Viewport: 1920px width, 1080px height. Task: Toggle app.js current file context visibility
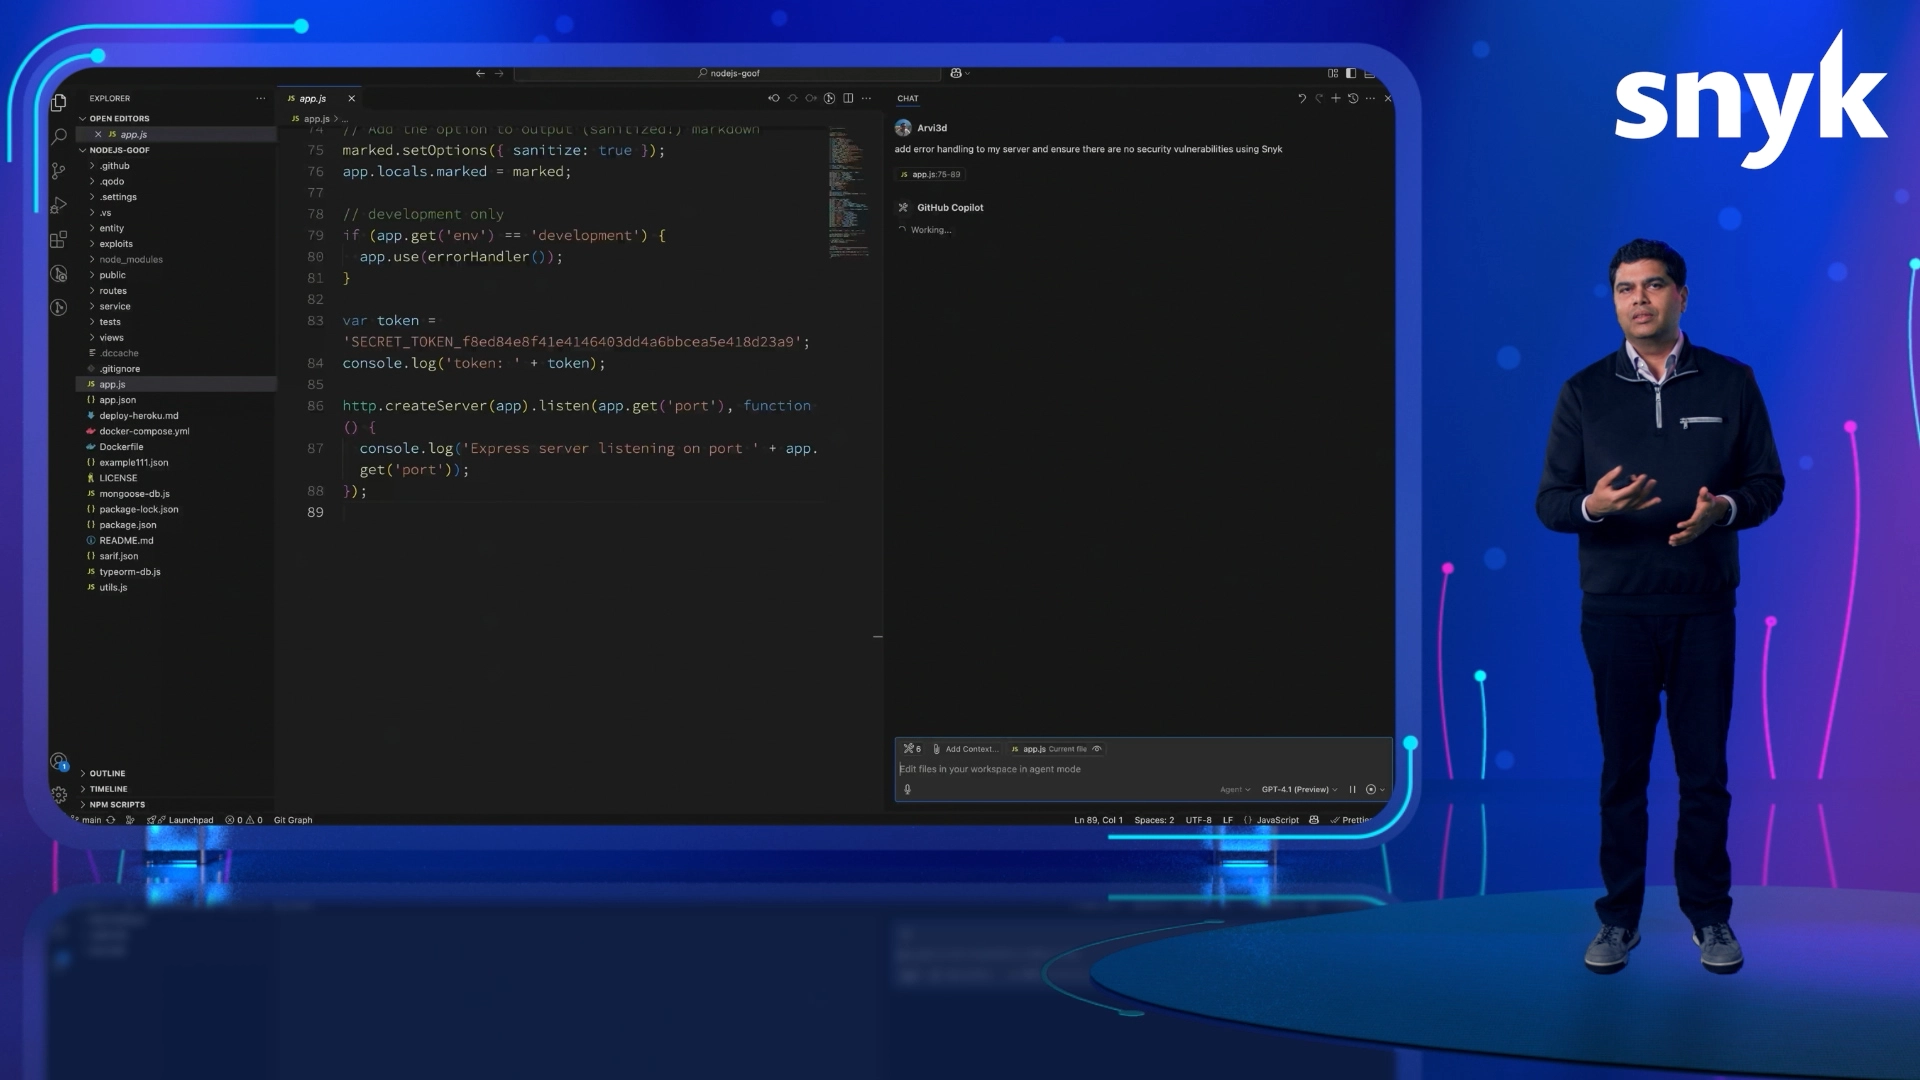(x=1097, y=749)
